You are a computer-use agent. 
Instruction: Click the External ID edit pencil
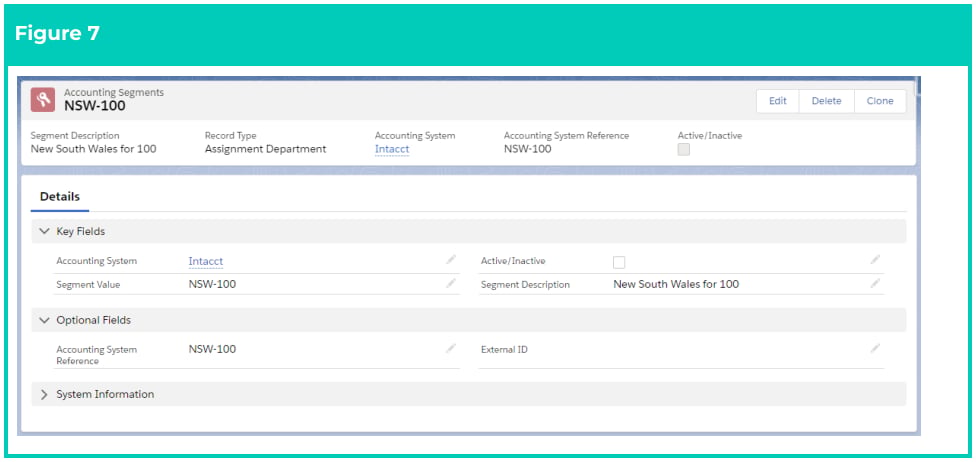(875, 349)
